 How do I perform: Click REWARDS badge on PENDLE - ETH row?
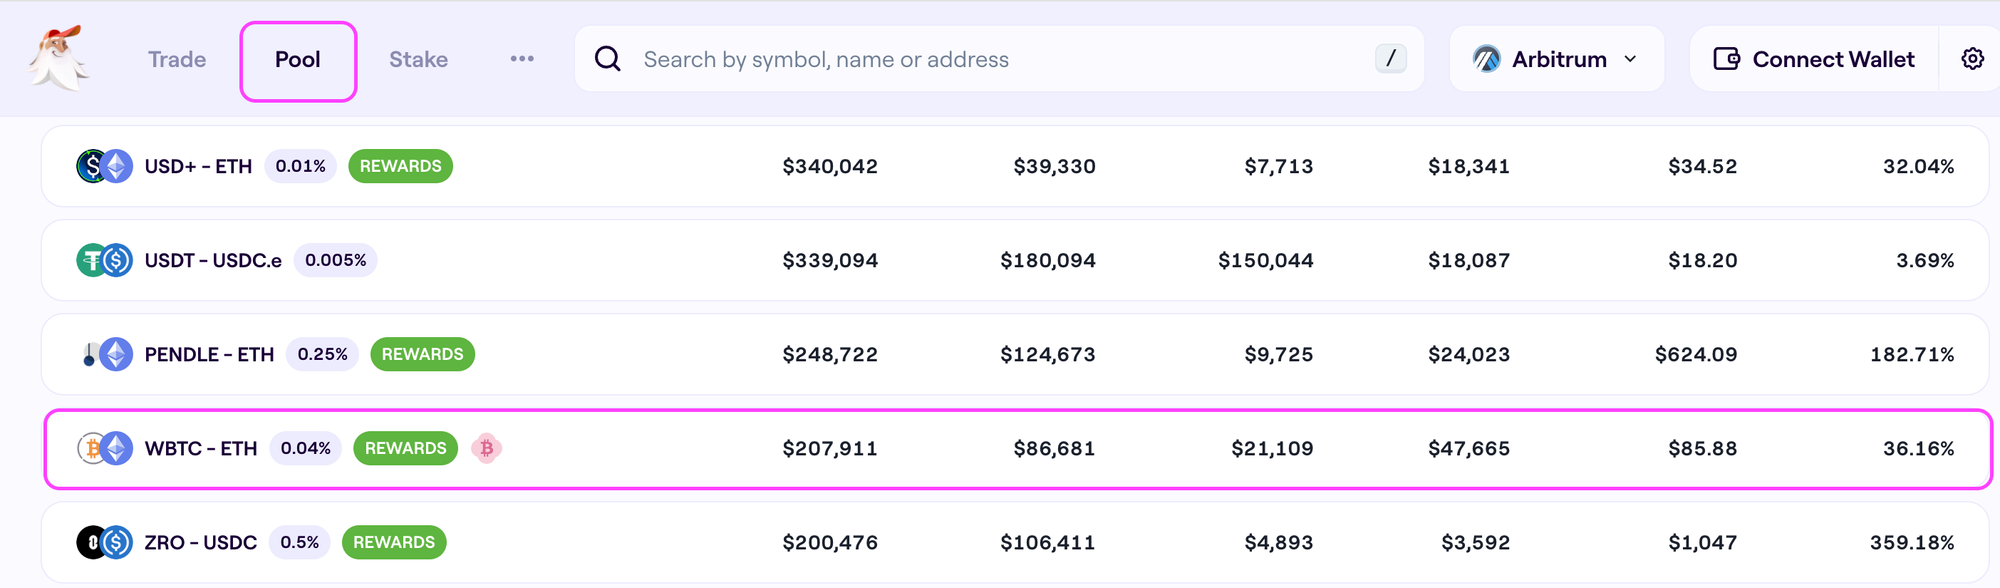click(x=422, y=354)
